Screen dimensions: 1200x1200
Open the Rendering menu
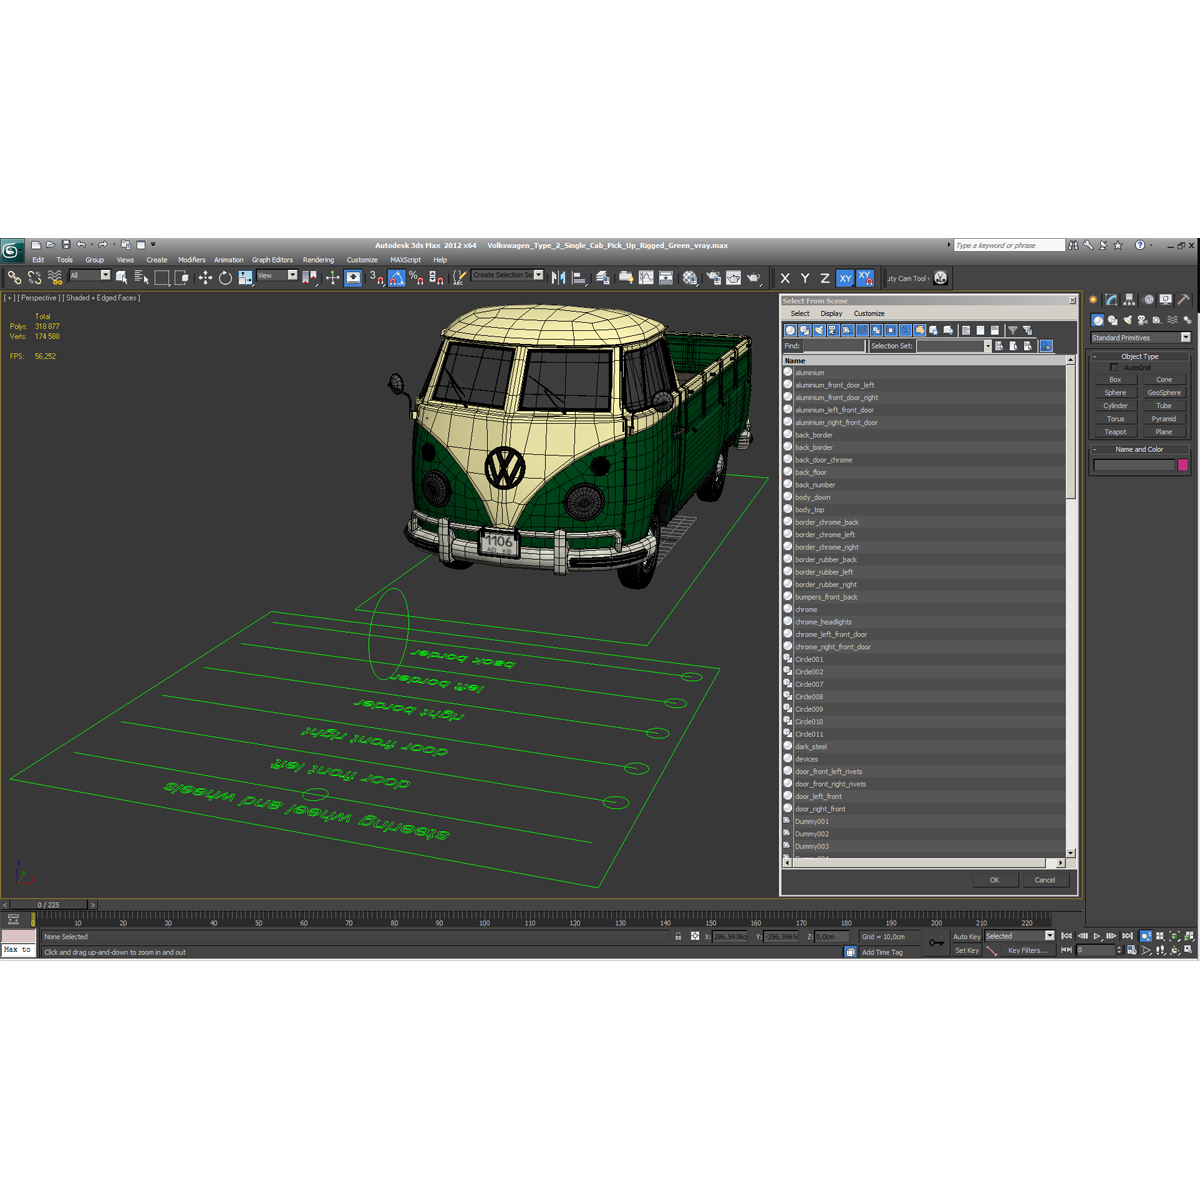click(x=318, y=260)
